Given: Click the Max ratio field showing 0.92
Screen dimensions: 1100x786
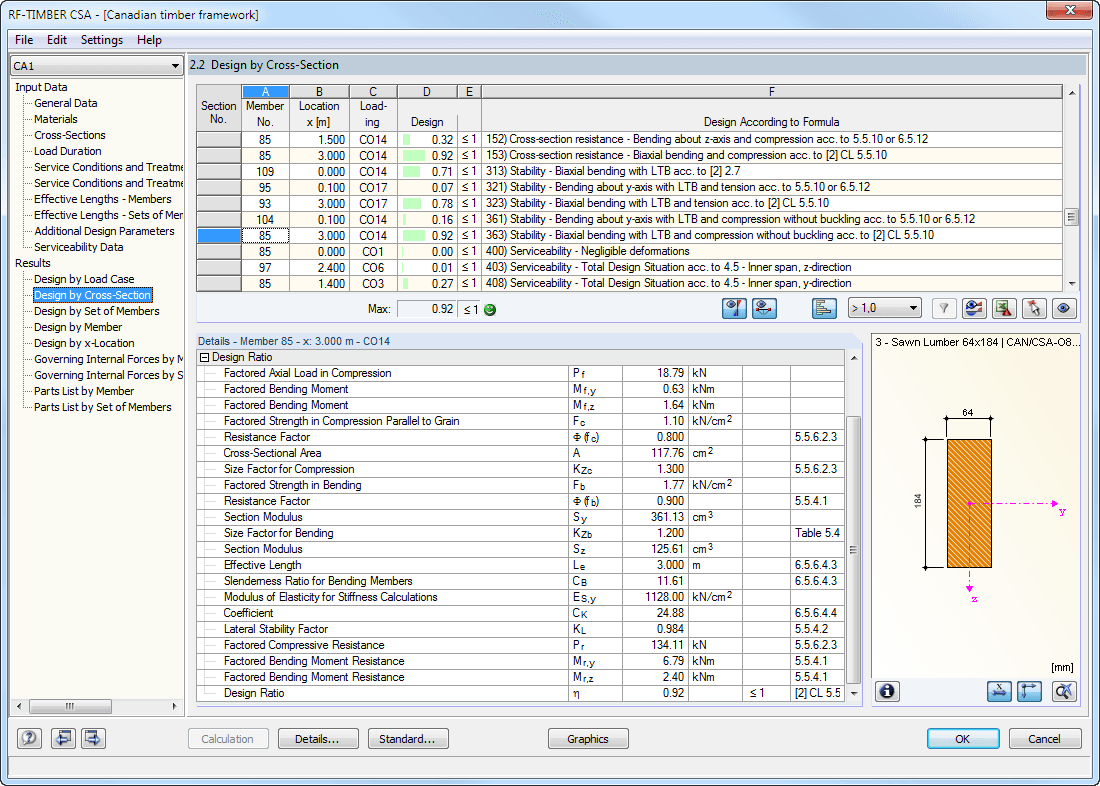Looking at the screenshot, I should (x=427, y=309).
